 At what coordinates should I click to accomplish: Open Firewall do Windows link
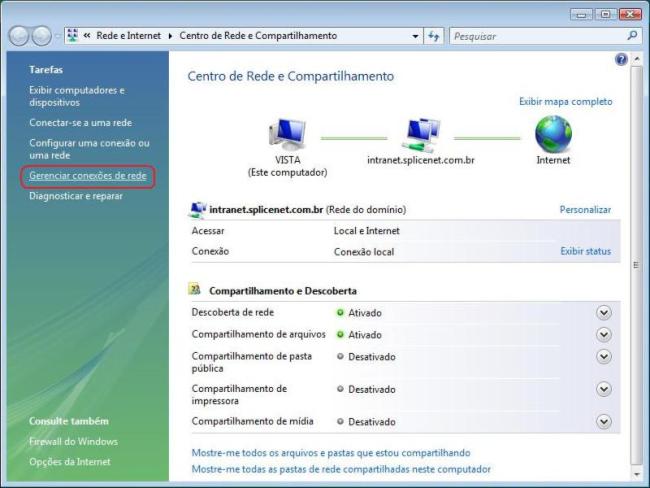pos(73,442)
